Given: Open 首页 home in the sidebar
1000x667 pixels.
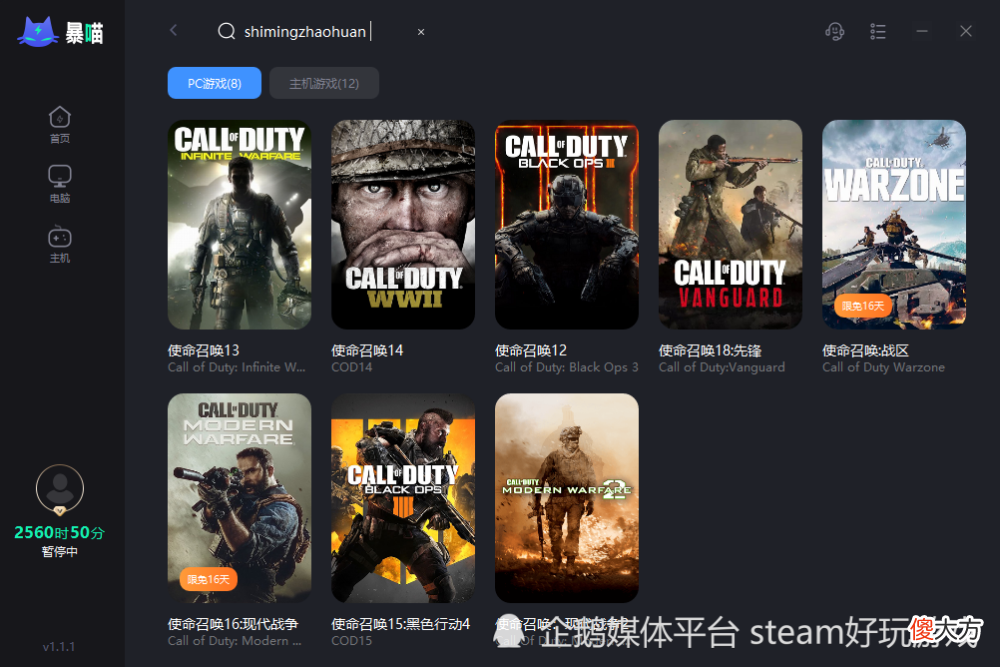Looking at the screenshot, I should tap(60, 125).
